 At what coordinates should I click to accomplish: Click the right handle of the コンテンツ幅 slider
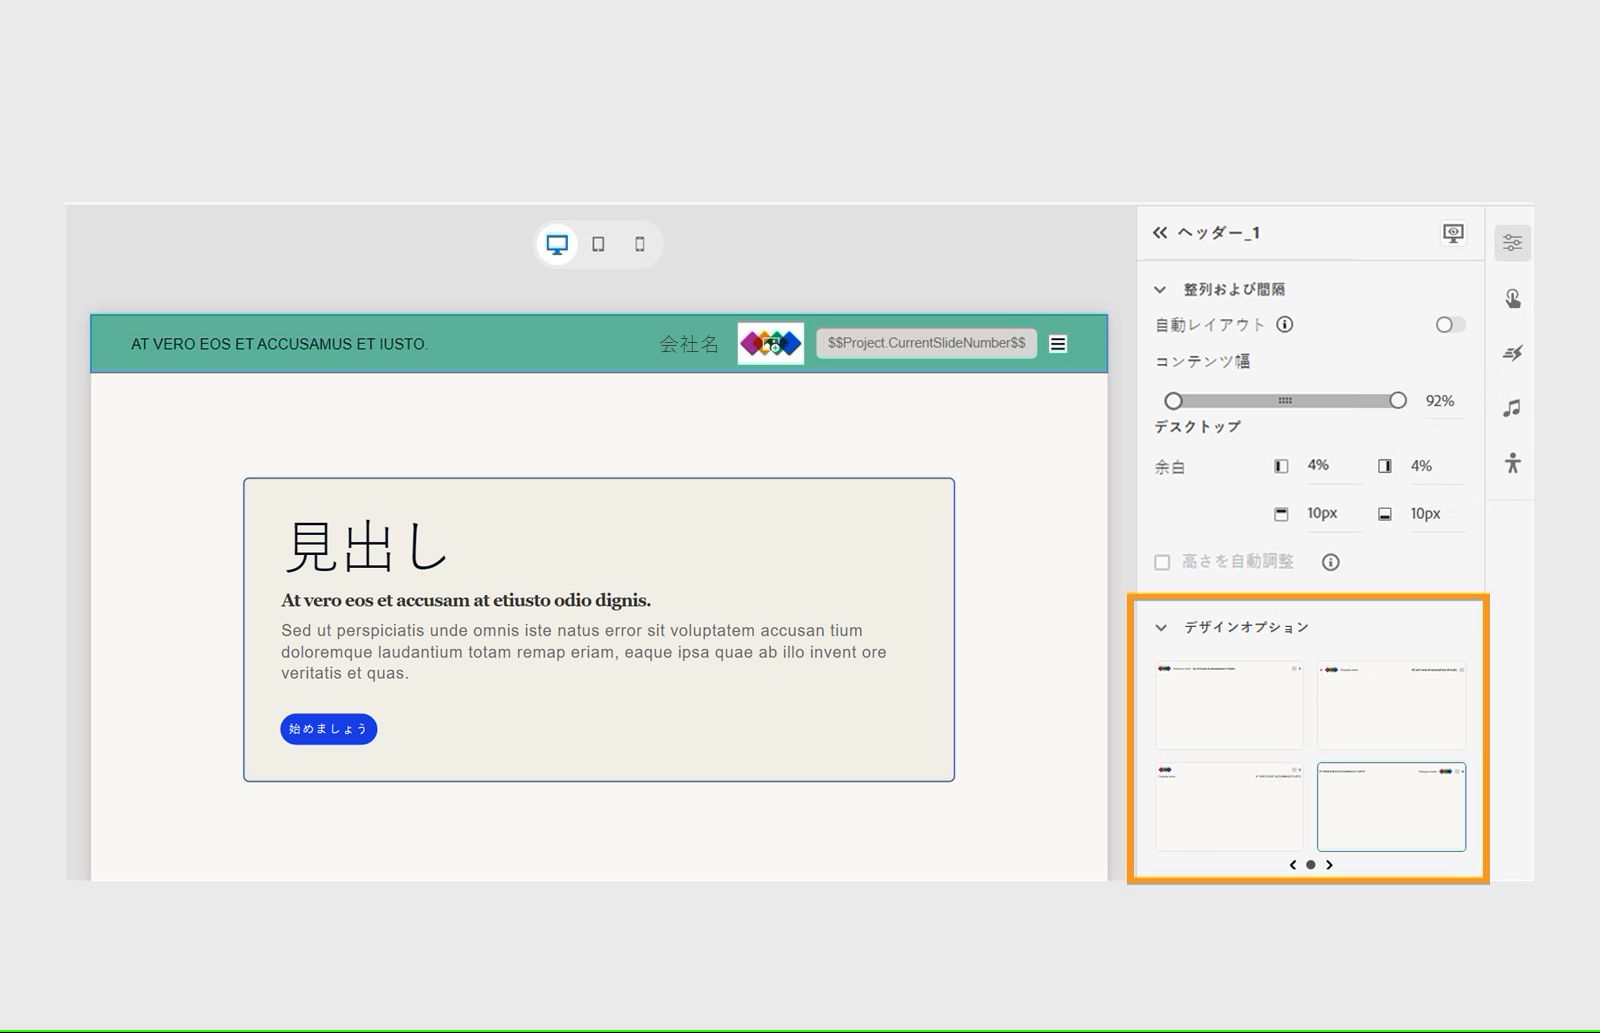[x=1398, y=401]
